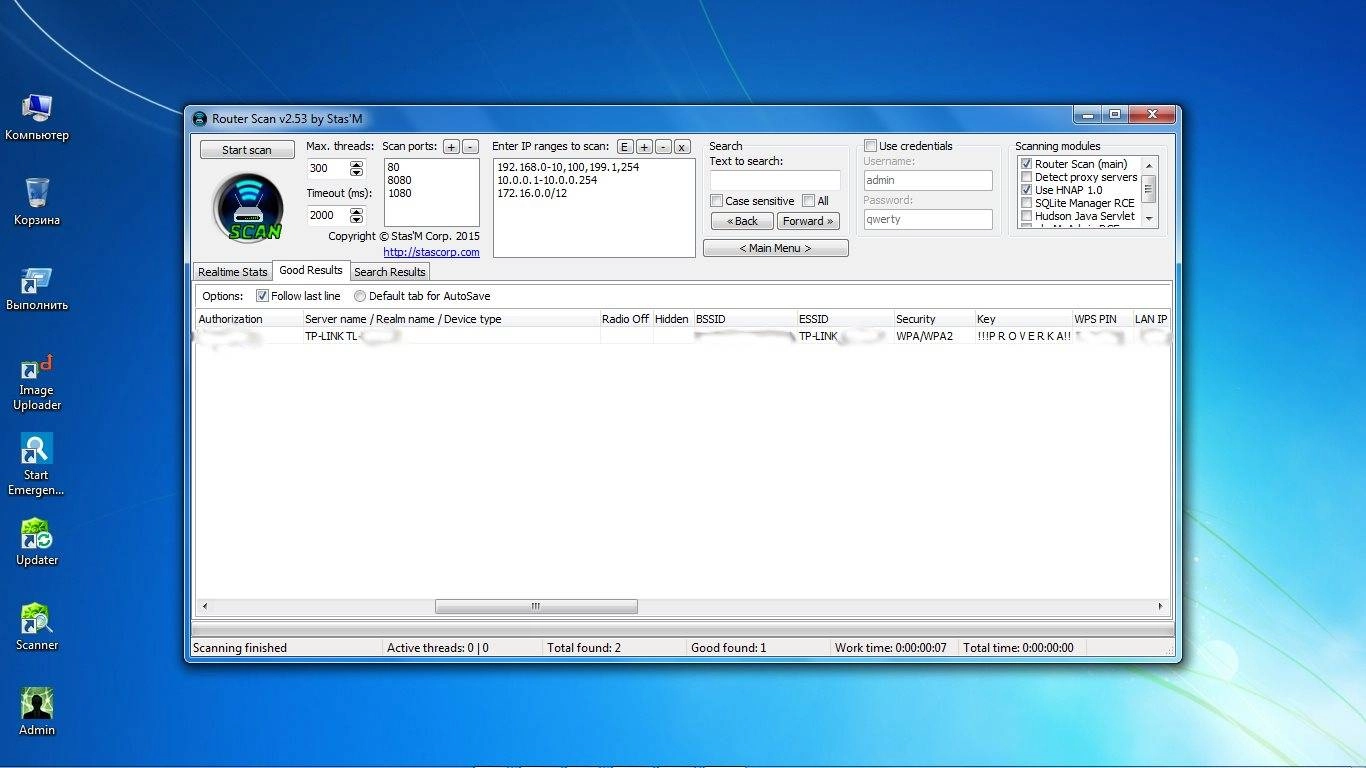Enable Case sensitive search
The width and height of the screenshot is (1366, 768).
[x=716, y=201]
